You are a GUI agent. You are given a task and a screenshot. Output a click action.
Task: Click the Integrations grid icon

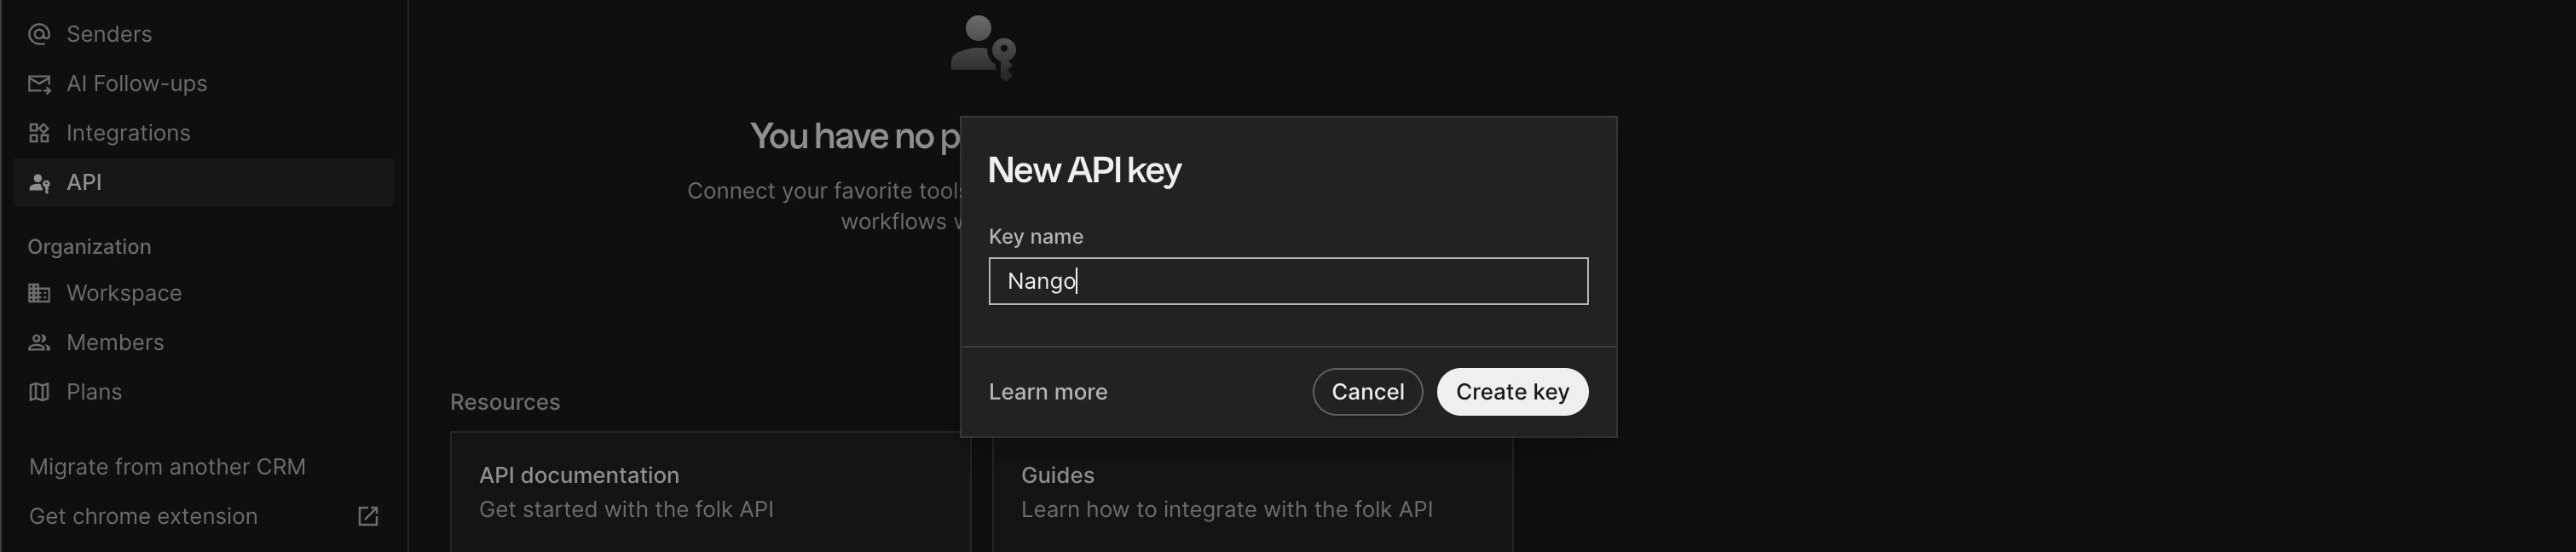click(x=39, y=133)
